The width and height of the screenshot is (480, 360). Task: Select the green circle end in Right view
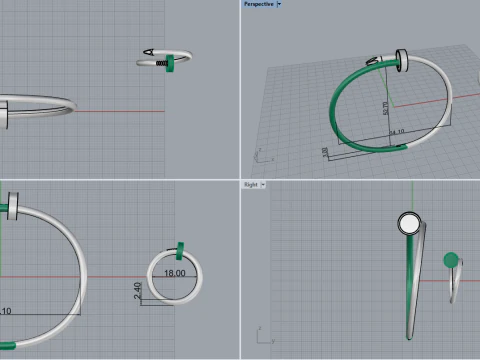click(x=451, y=260)
